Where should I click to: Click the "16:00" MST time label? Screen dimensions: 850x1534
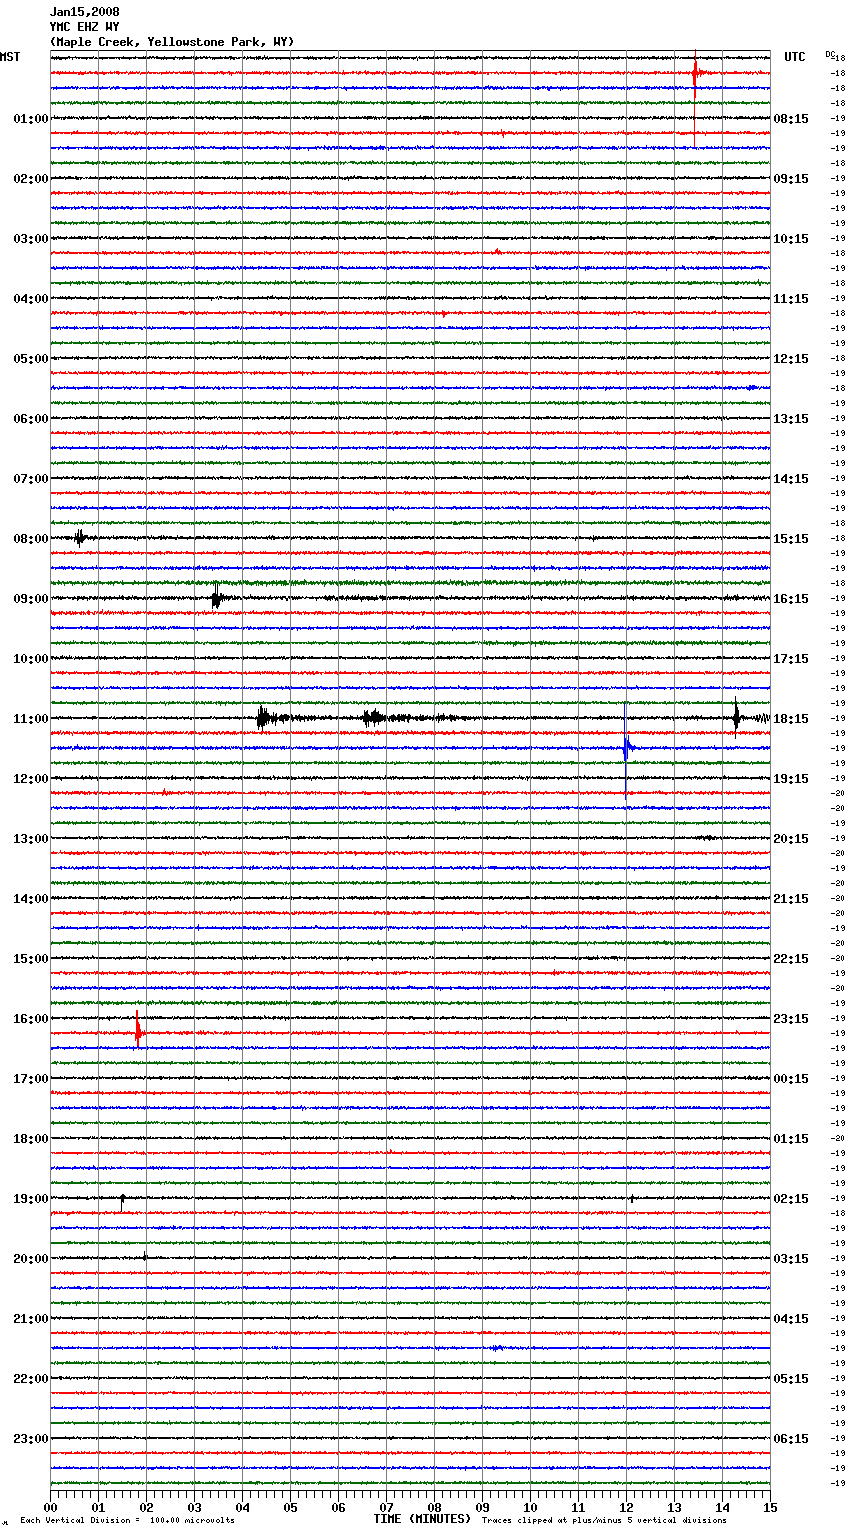pyautogui.click(x=30, y=1019)
